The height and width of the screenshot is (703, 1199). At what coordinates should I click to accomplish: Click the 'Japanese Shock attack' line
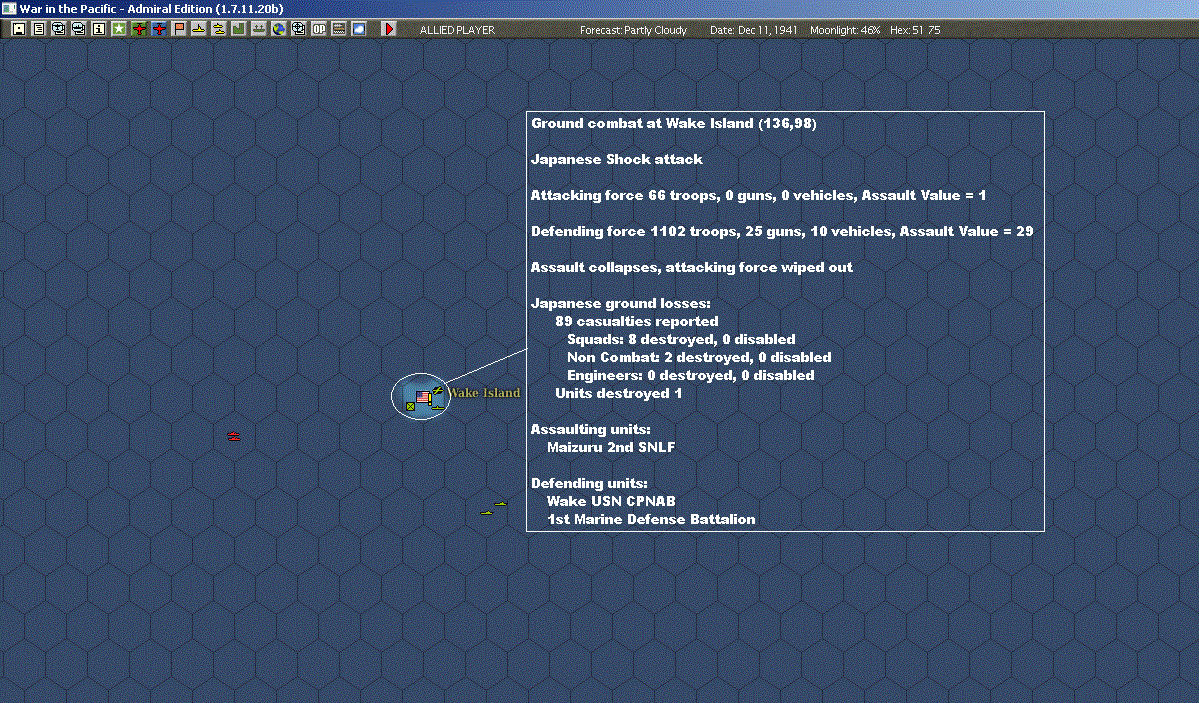coord(616,159)
